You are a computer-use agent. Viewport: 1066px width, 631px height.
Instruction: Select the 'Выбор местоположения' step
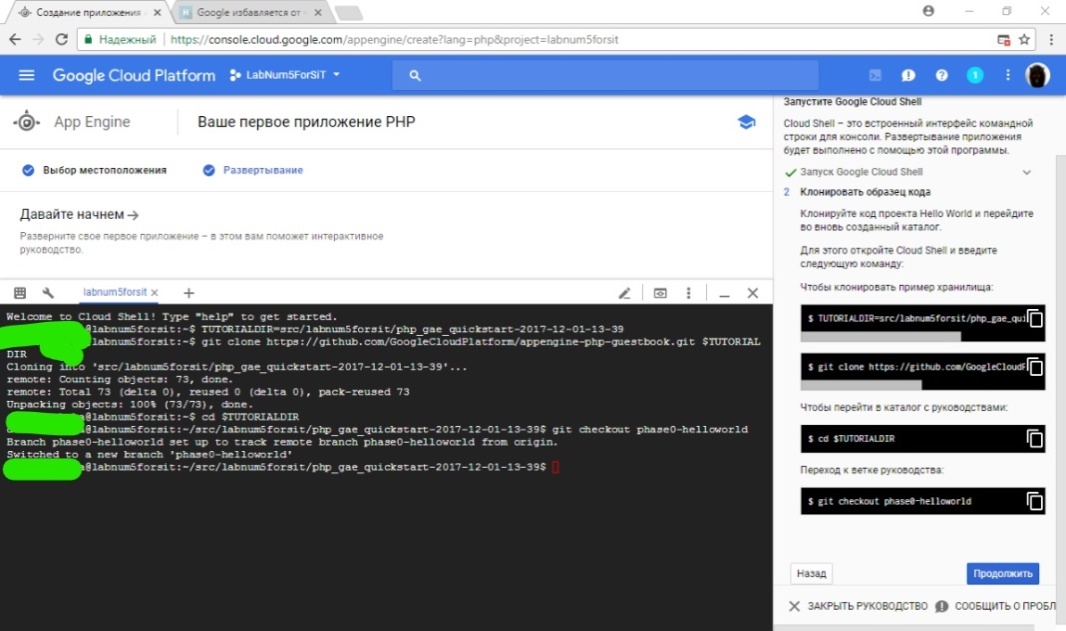click(94, 170)
